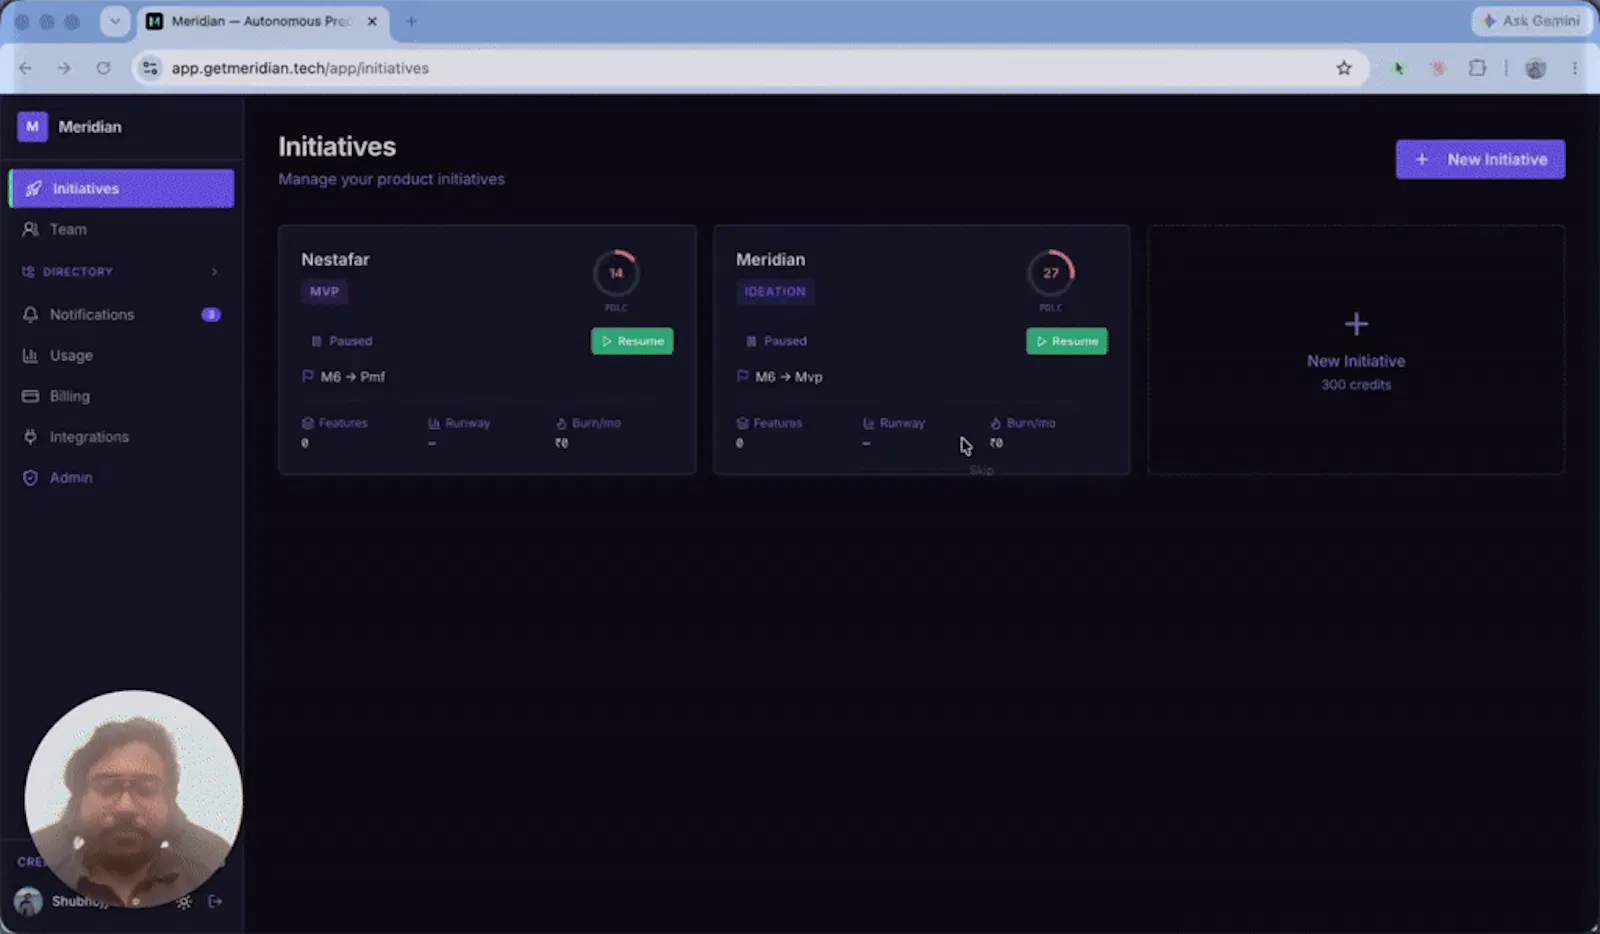Image resolution: width=1600 pixels, height=934 pixels.
Task: Close the Meridian browser tab
Action: (x=372, y=21)
